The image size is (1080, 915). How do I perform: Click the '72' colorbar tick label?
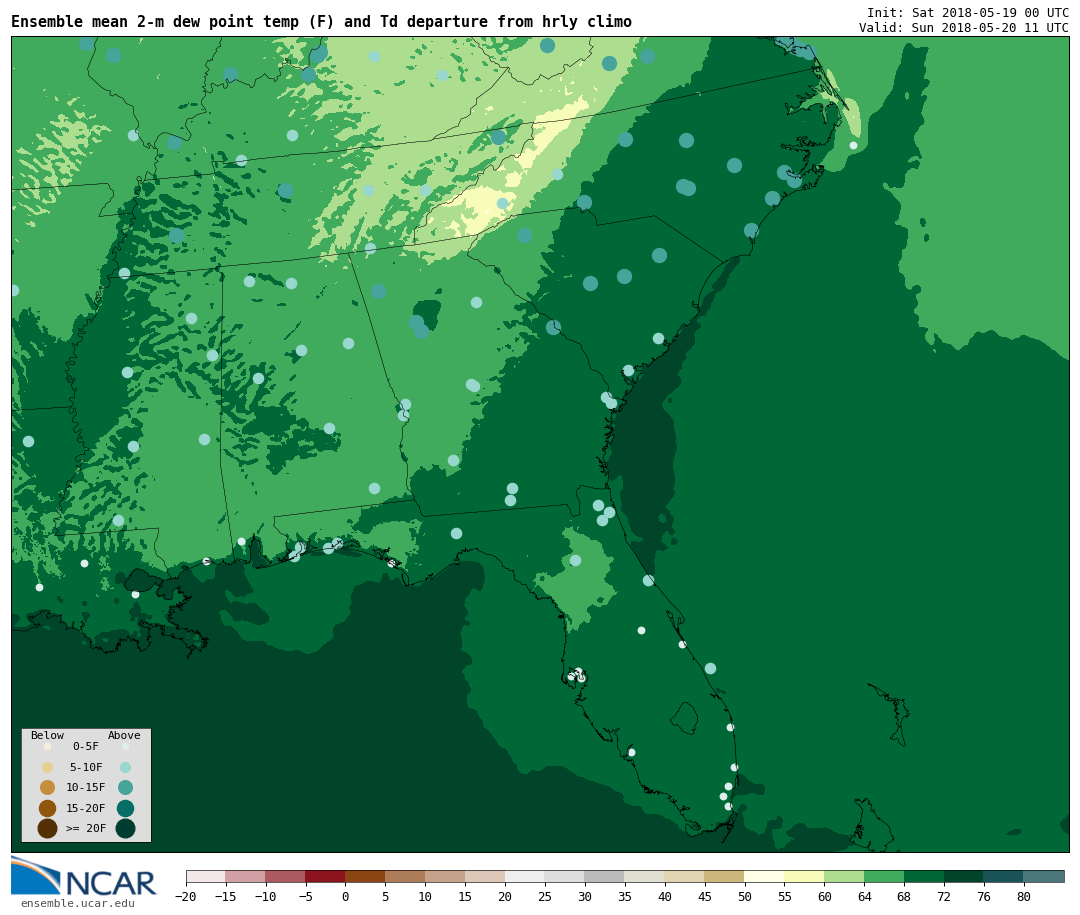(x=944, y=896)
